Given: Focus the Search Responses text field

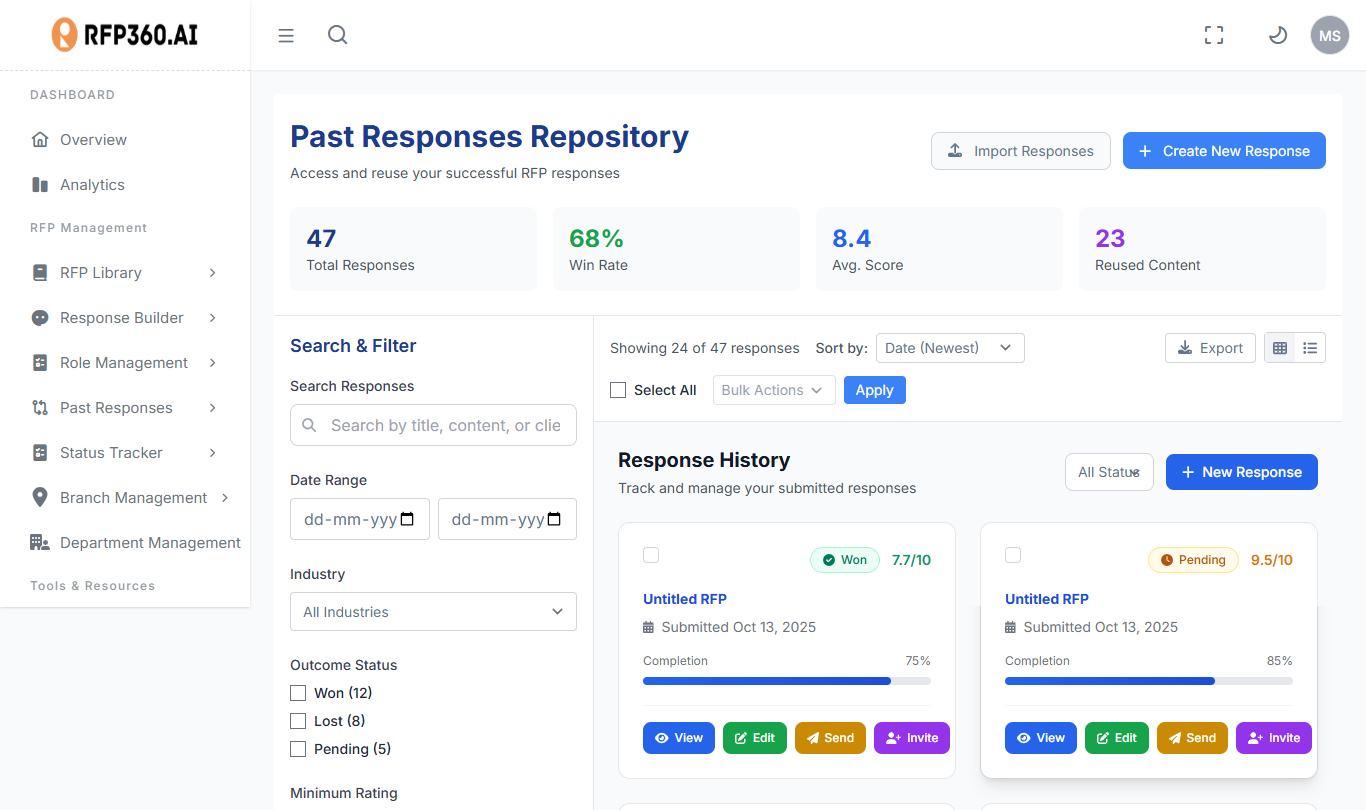Looking at the screenshot, I should point(445,425).
